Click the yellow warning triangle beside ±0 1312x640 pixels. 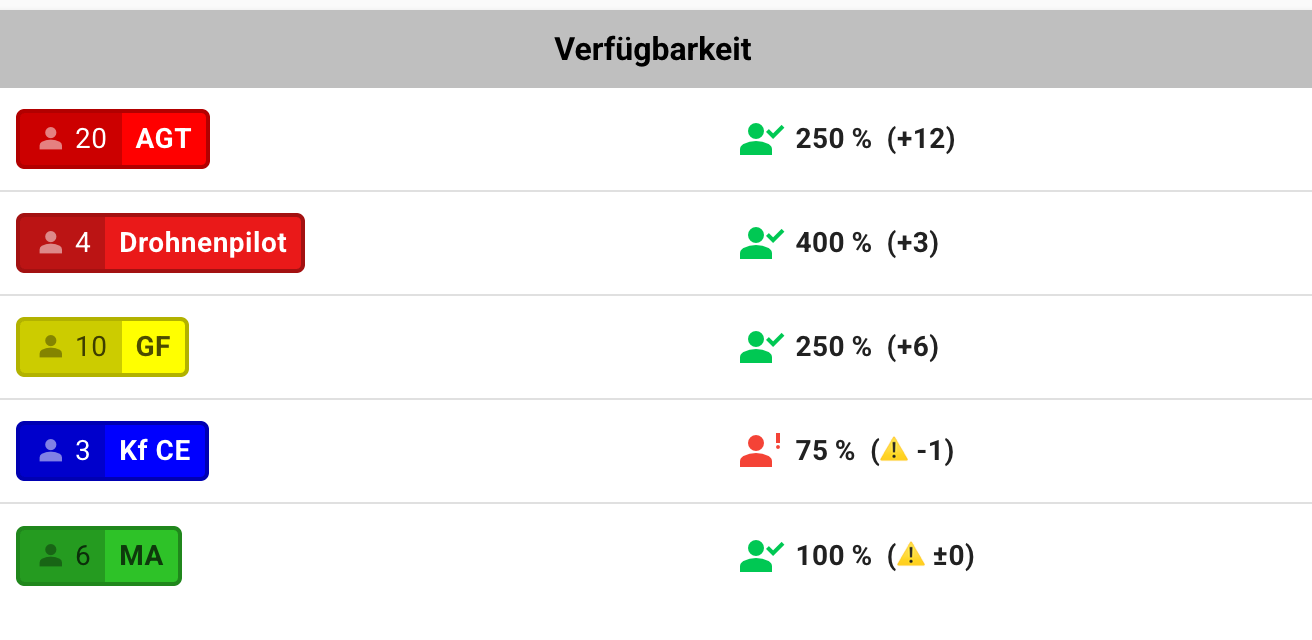[x=910, y=555]
